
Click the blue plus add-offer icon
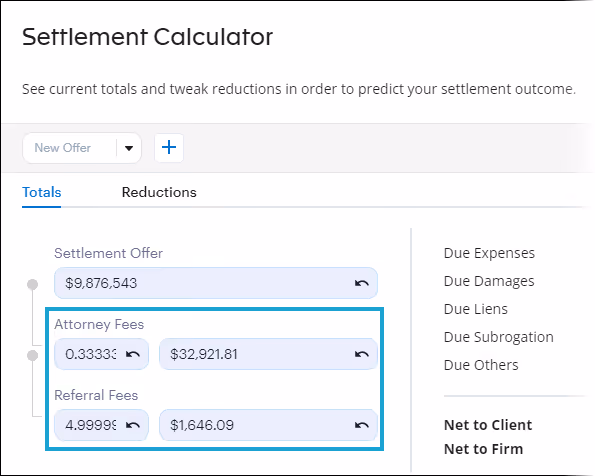(x=169, y=147)
